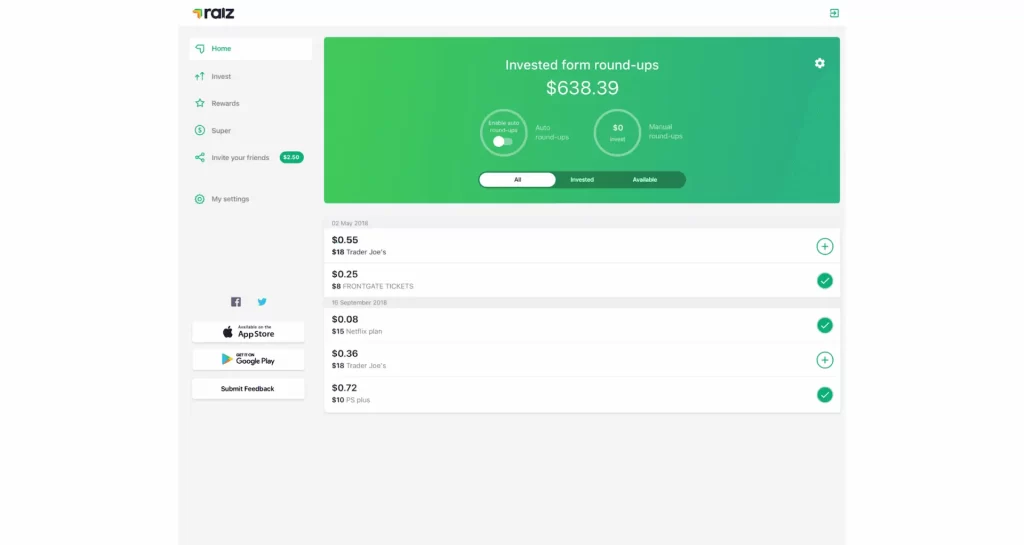Click the 'Netflix plan' merchant text
This screenshot has width=1024, height=545.
click(364, 332)
